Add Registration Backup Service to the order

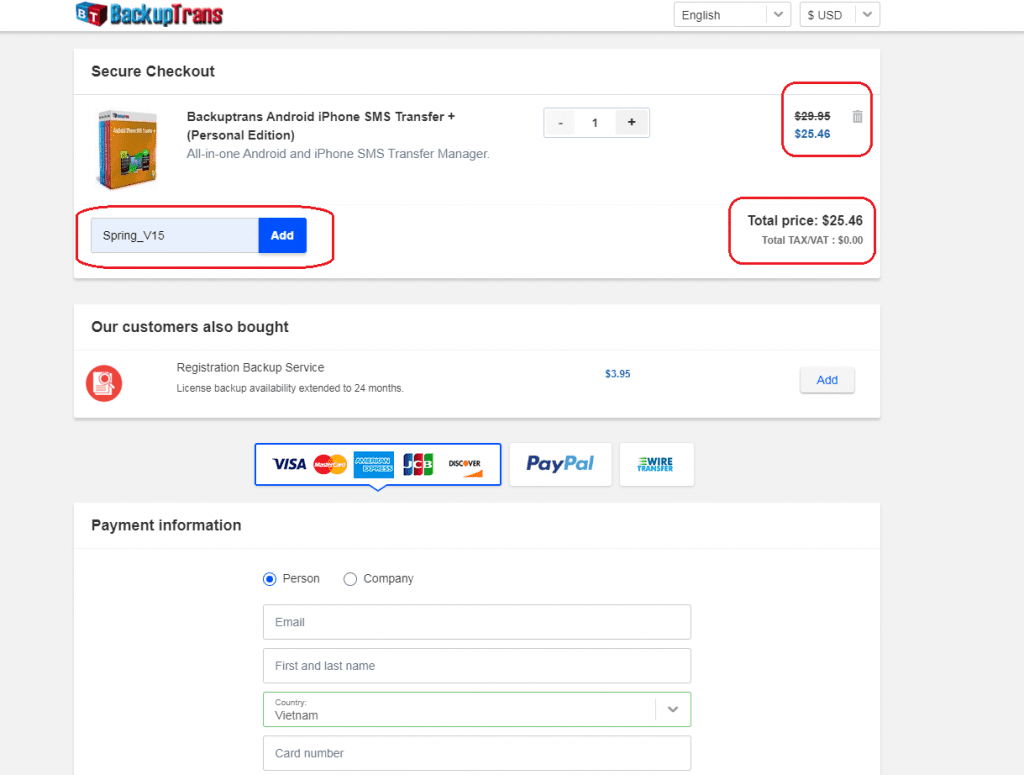click(827, 380)
